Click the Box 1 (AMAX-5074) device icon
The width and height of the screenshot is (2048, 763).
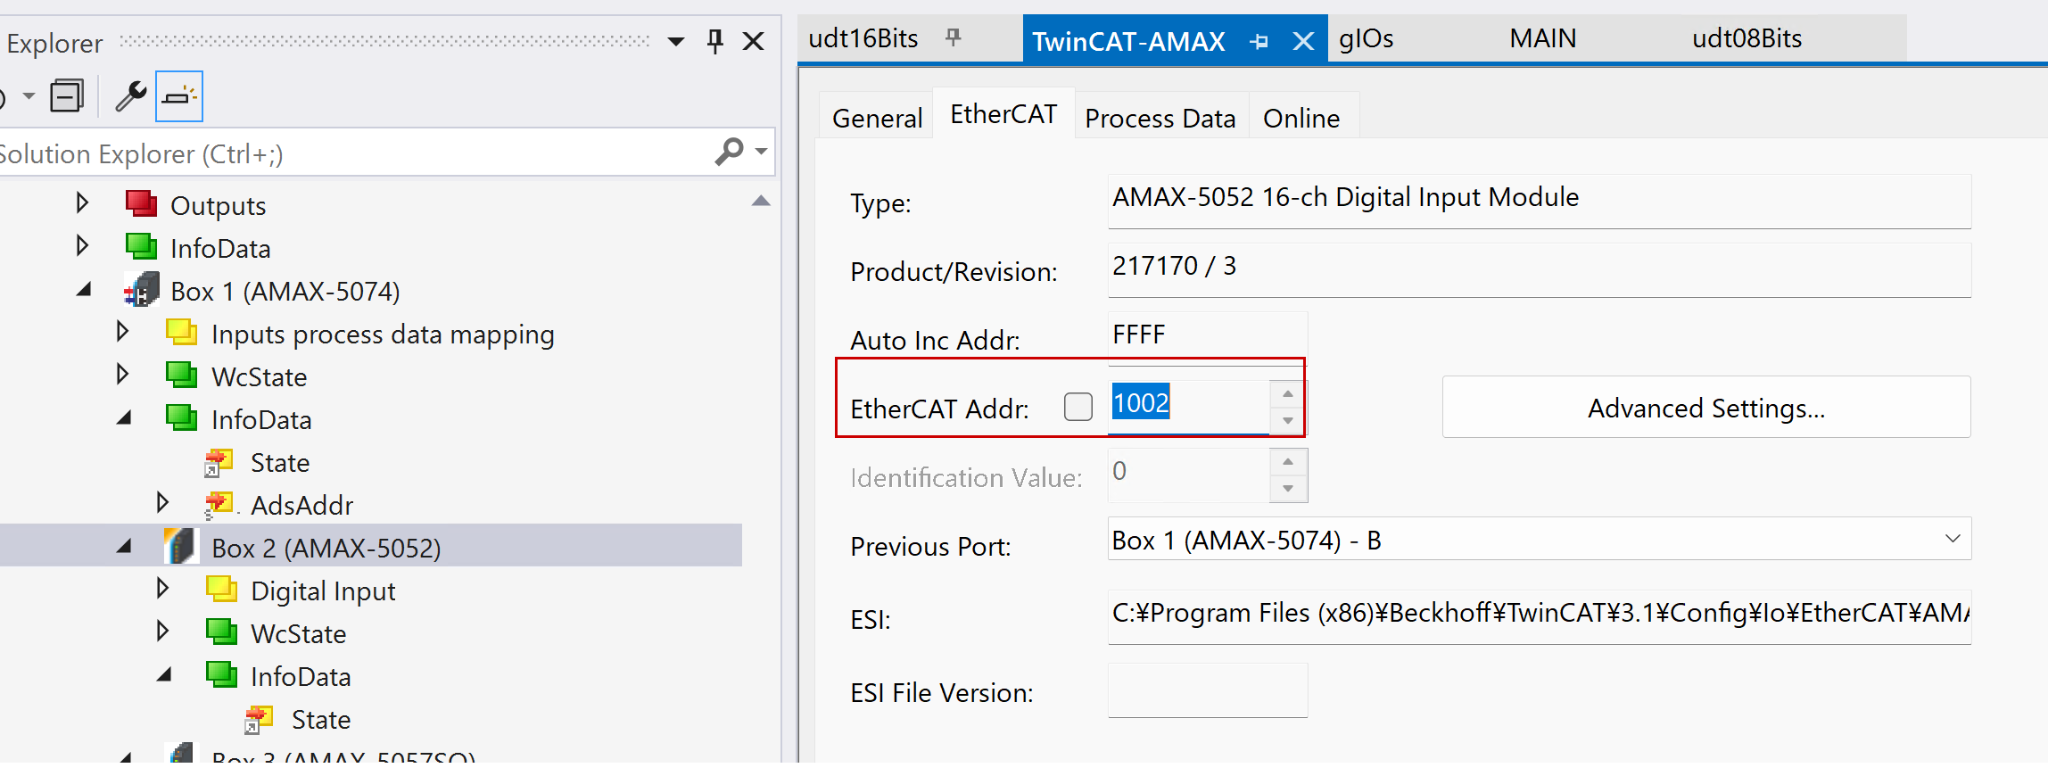pyautogui.click(x=142, y=291)
